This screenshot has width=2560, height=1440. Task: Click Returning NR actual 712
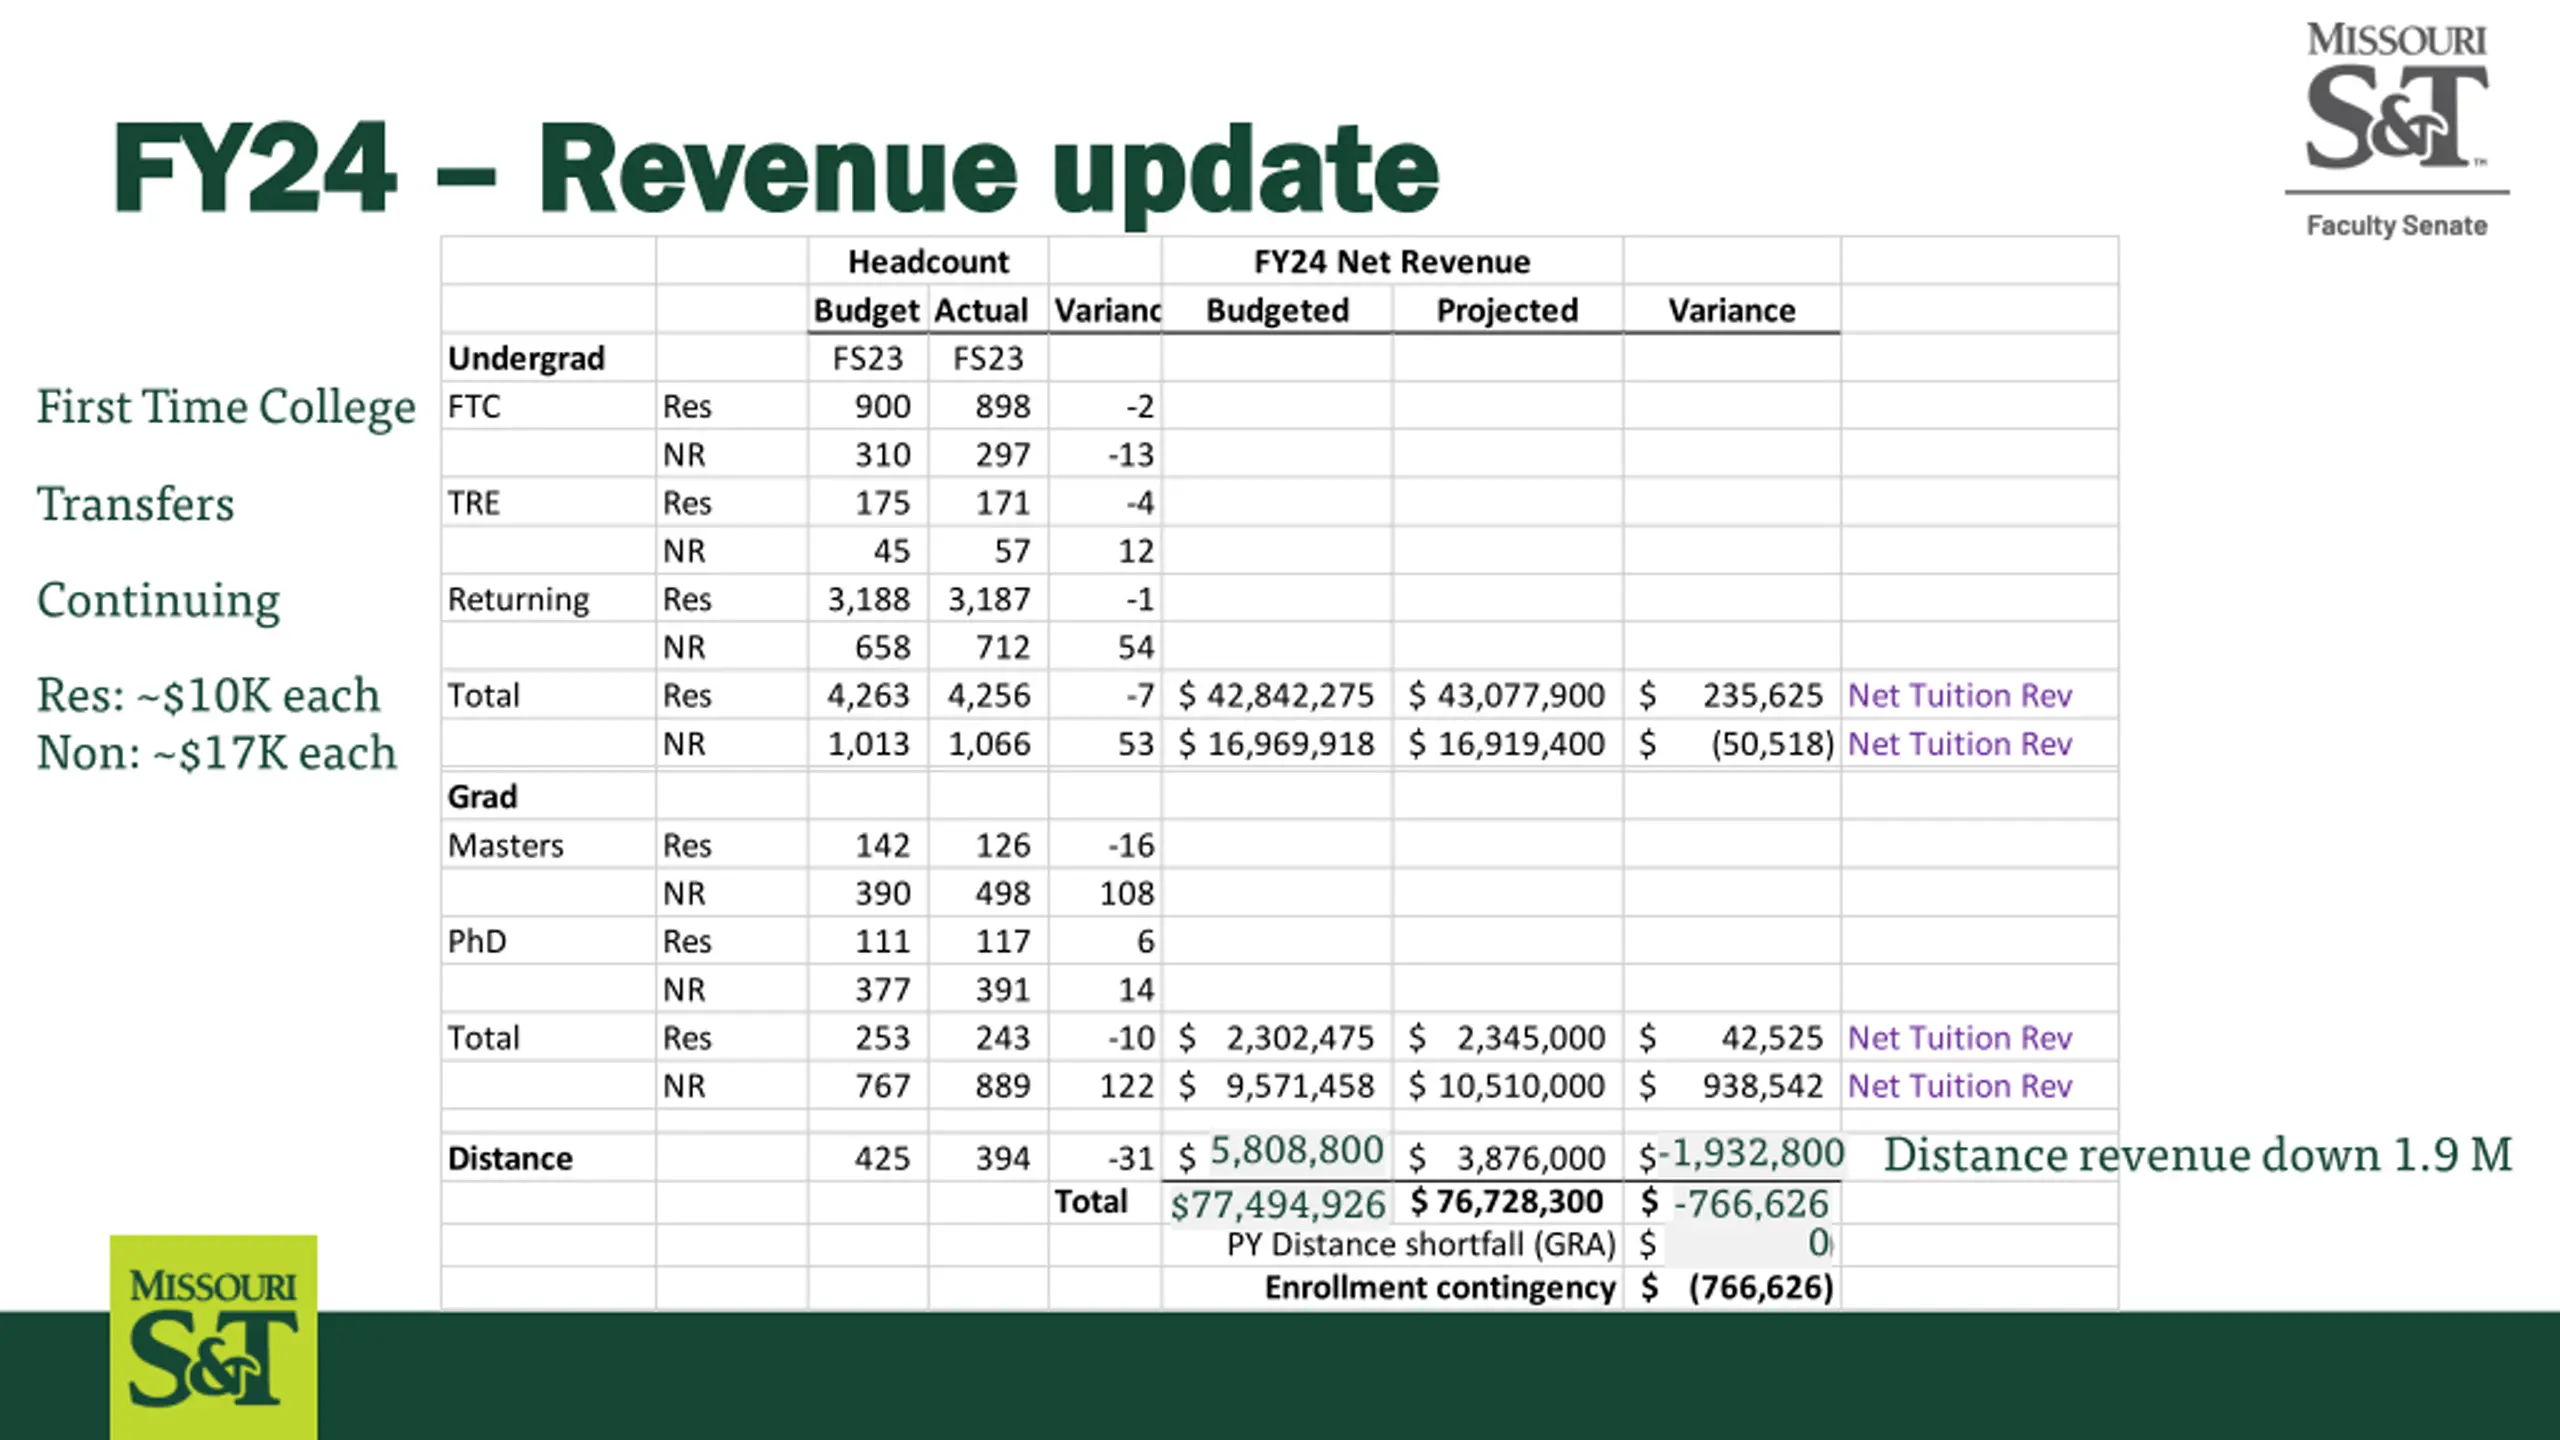tap(1003, 647)
